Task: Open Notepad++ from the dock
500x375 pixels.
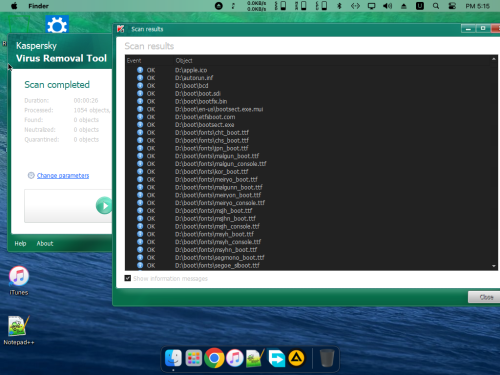Action: [x=255, y=358]
